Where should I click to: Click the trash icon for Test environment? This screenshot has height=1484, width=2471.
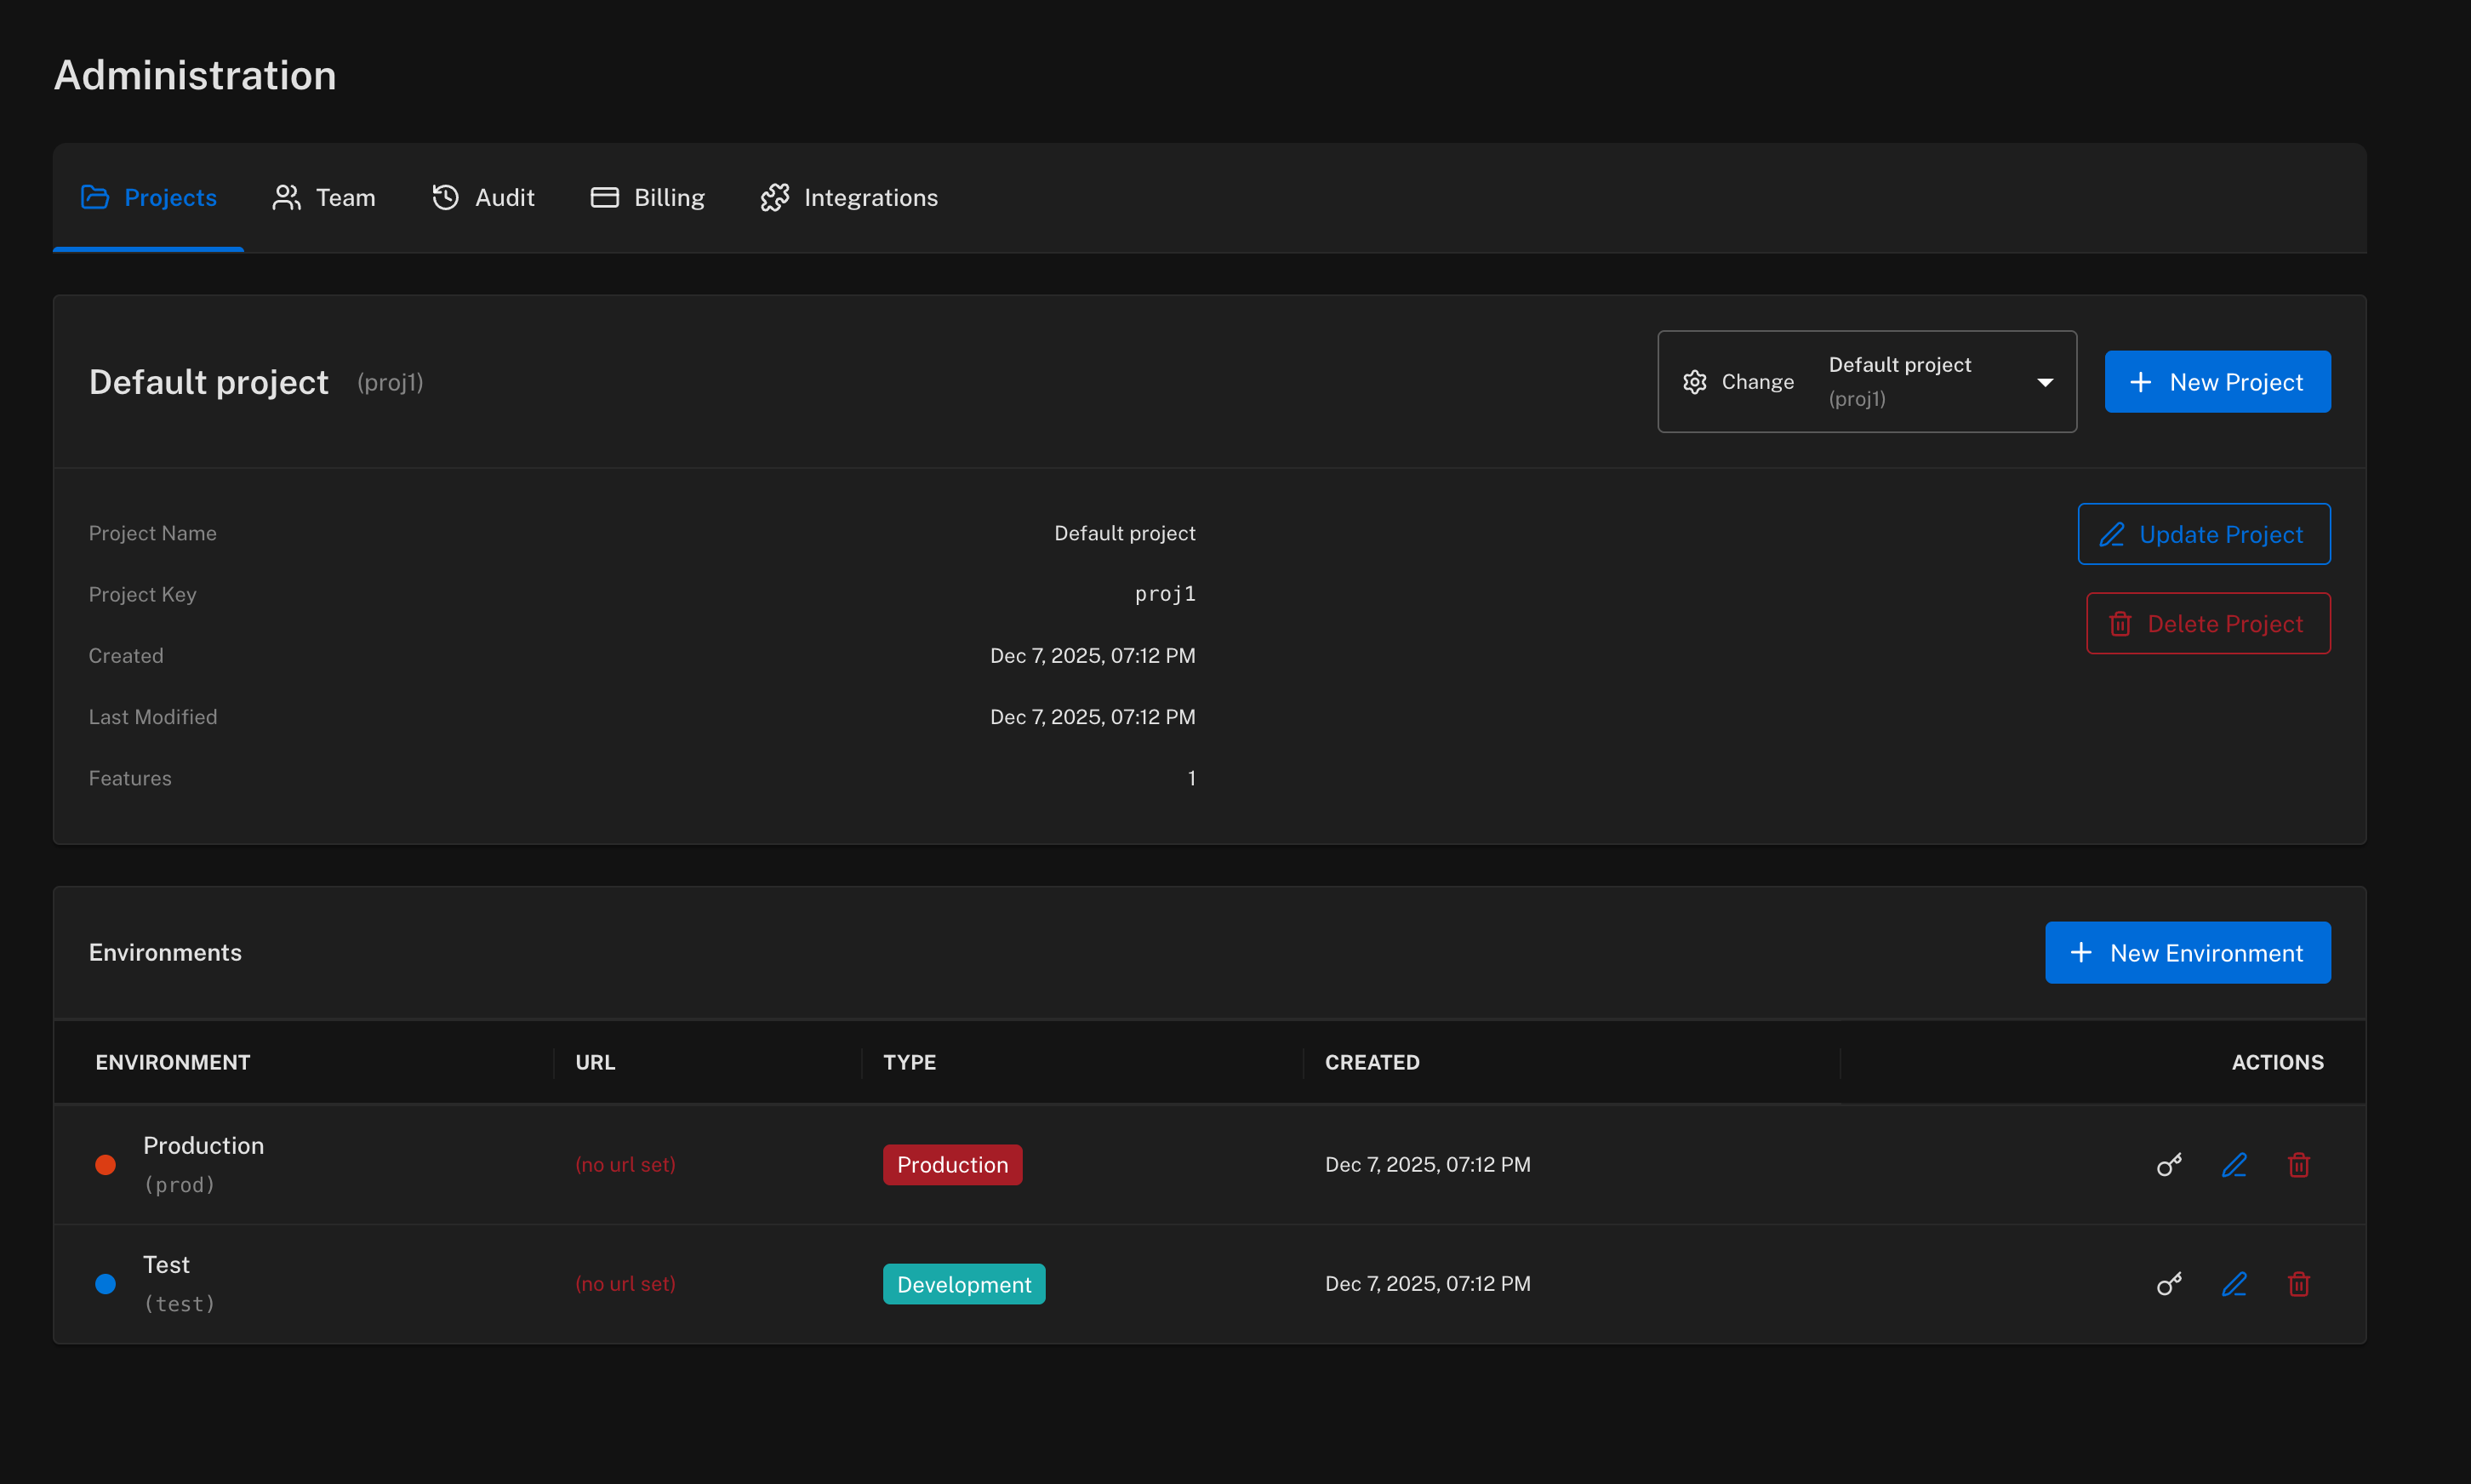click(x=2298, y=1284)
